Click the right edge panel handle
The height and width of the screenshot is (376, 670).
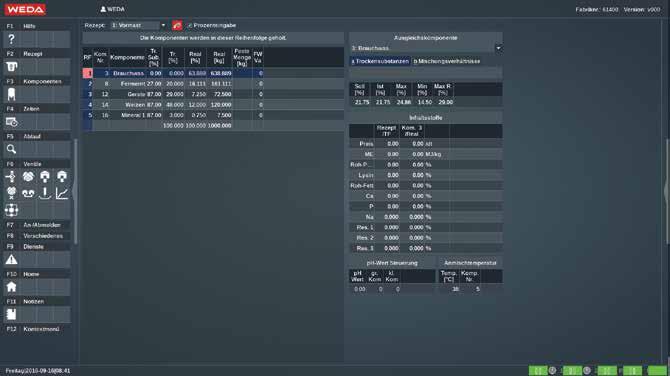[667, 191]
